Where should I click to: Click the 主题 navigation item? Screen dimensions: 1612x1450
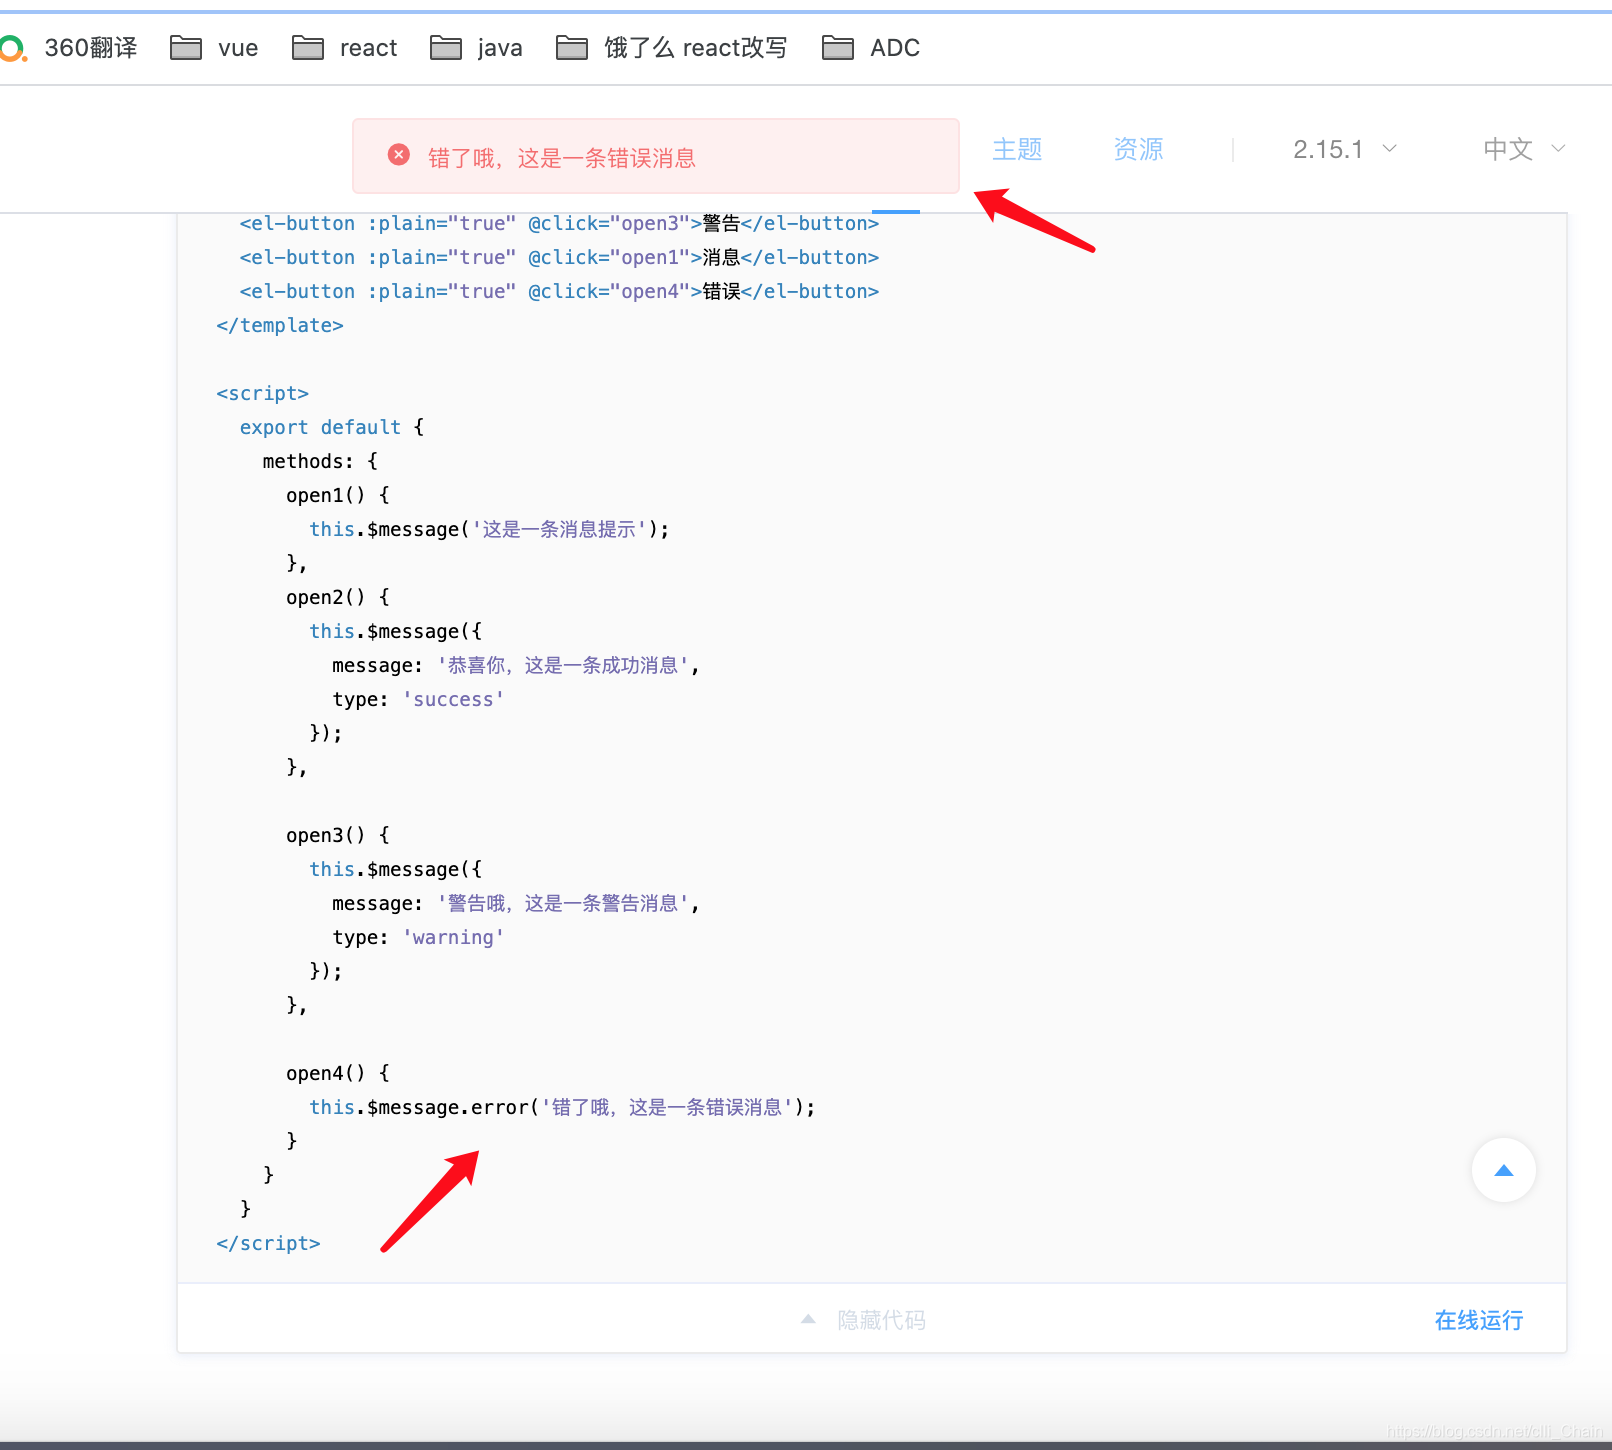click(x=1017, y=150)
